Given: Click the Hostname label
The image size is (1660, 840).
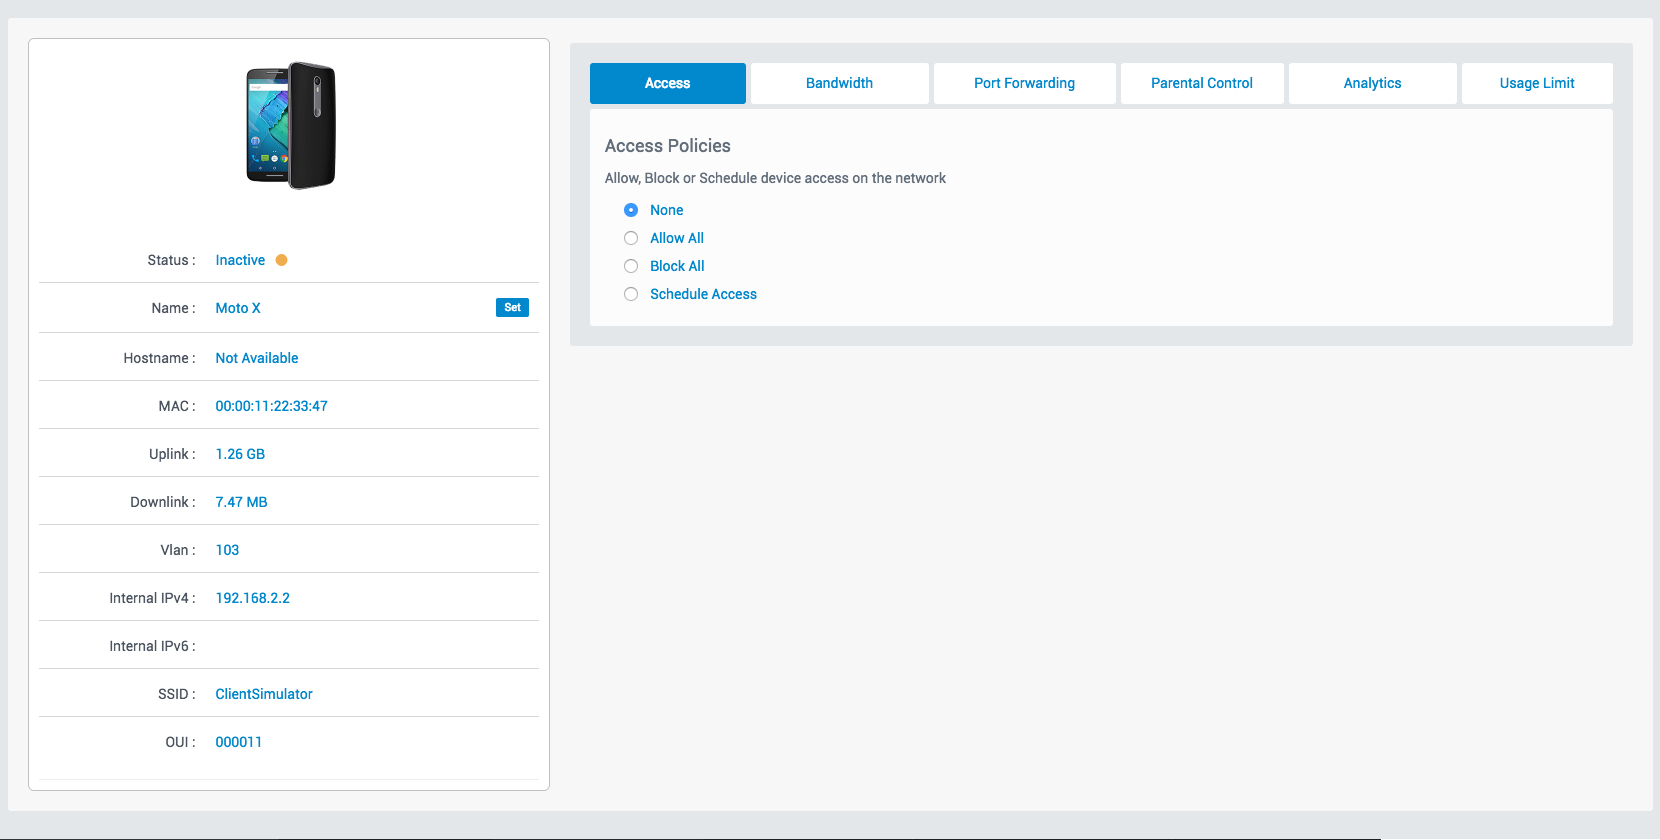Looking at the screenshot, I should point(159,358).
